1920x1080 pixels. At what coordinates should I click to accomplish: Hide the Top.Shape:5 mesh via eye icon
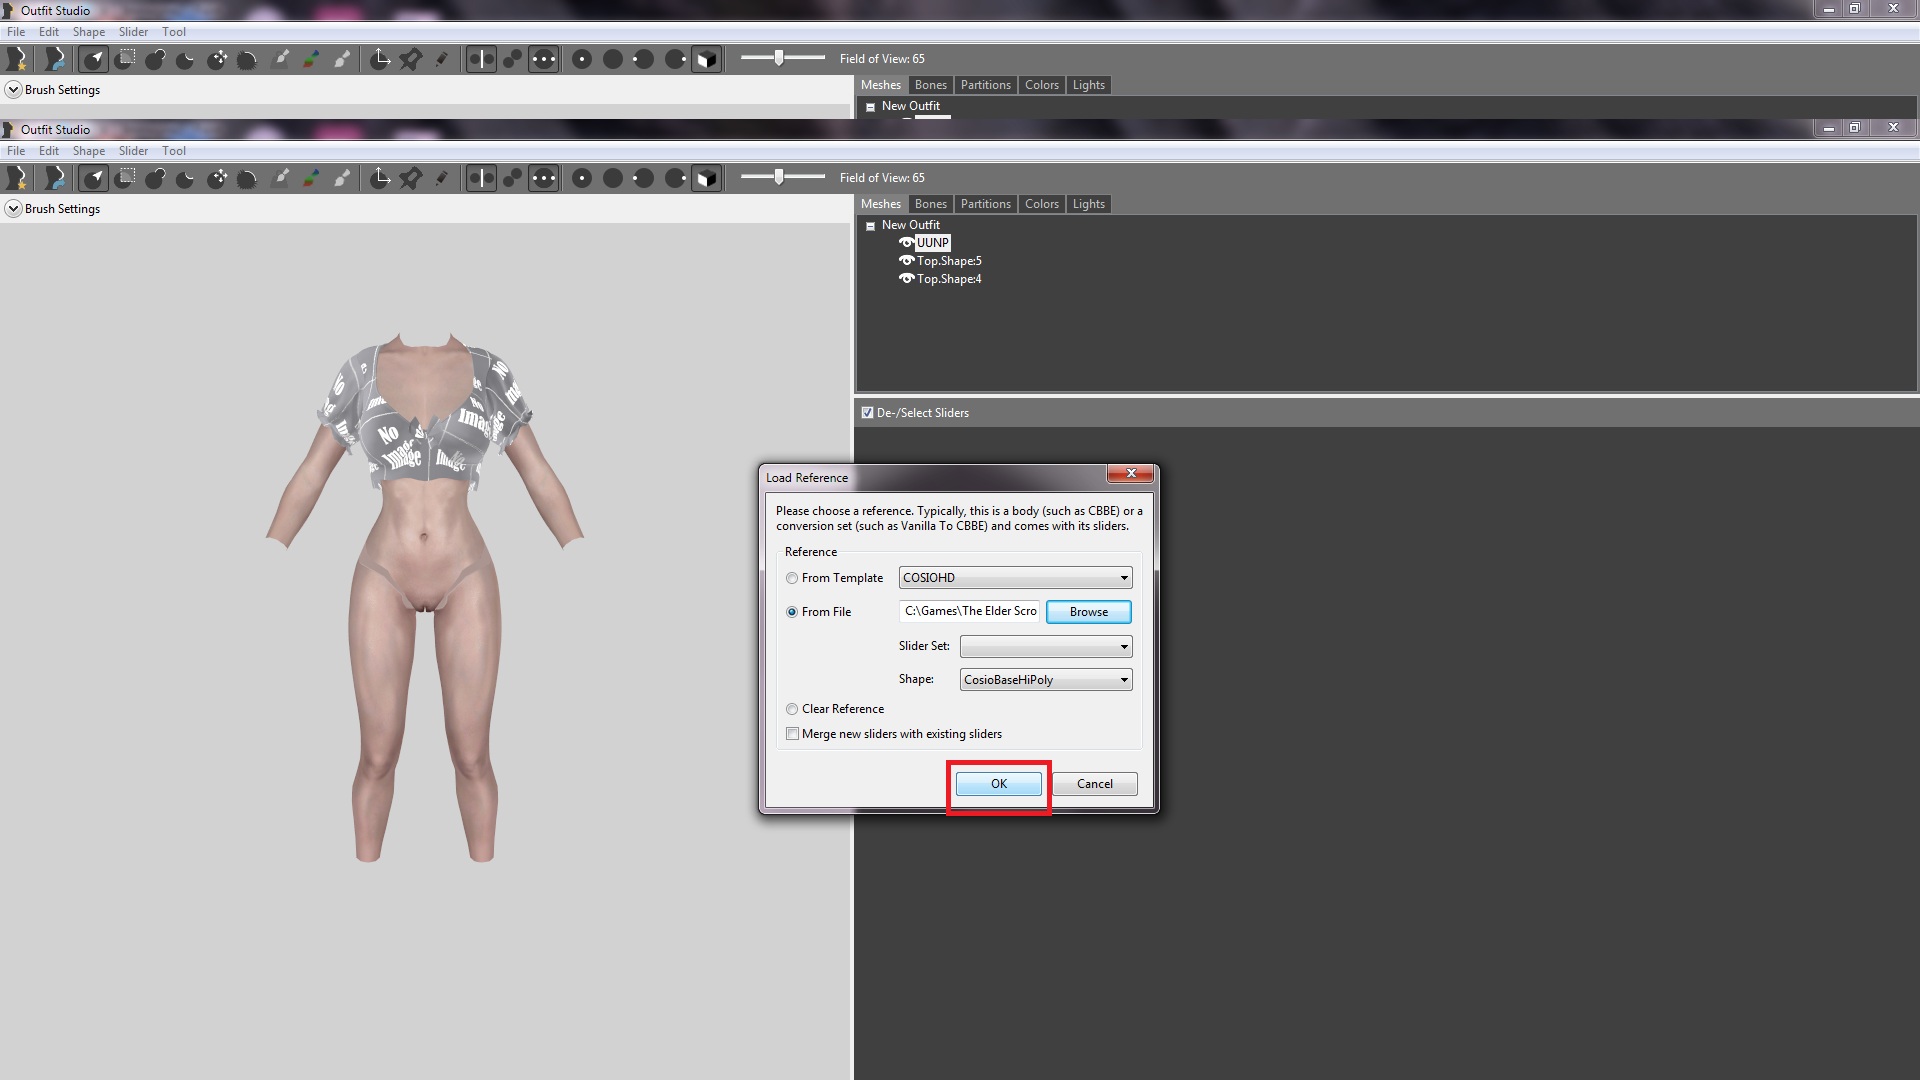906,261
